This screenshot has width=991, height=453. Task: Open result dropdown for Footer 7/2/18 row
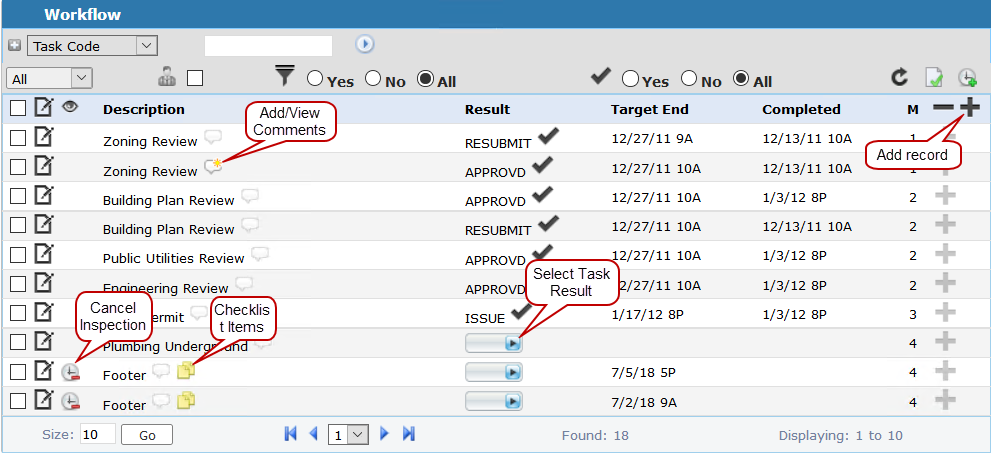pos(494,401)
